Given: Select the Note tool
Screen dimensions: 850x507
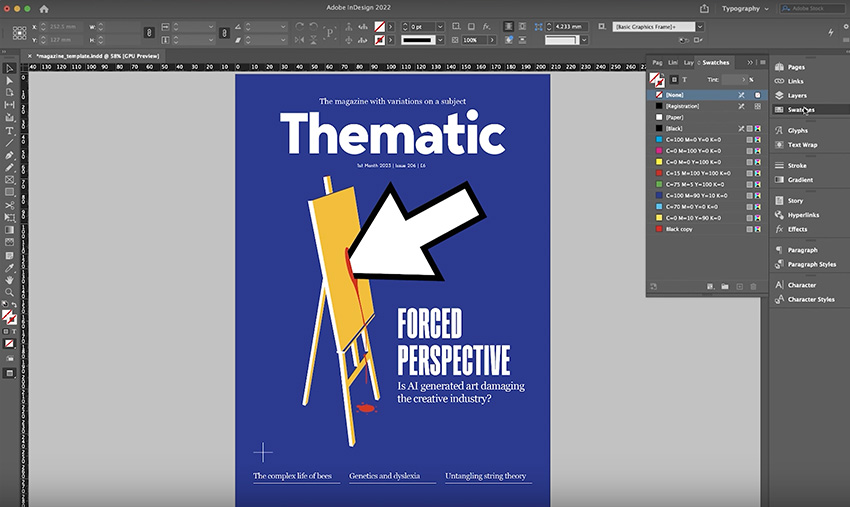Looking at the screenshot, I should (x=9, y=255).
